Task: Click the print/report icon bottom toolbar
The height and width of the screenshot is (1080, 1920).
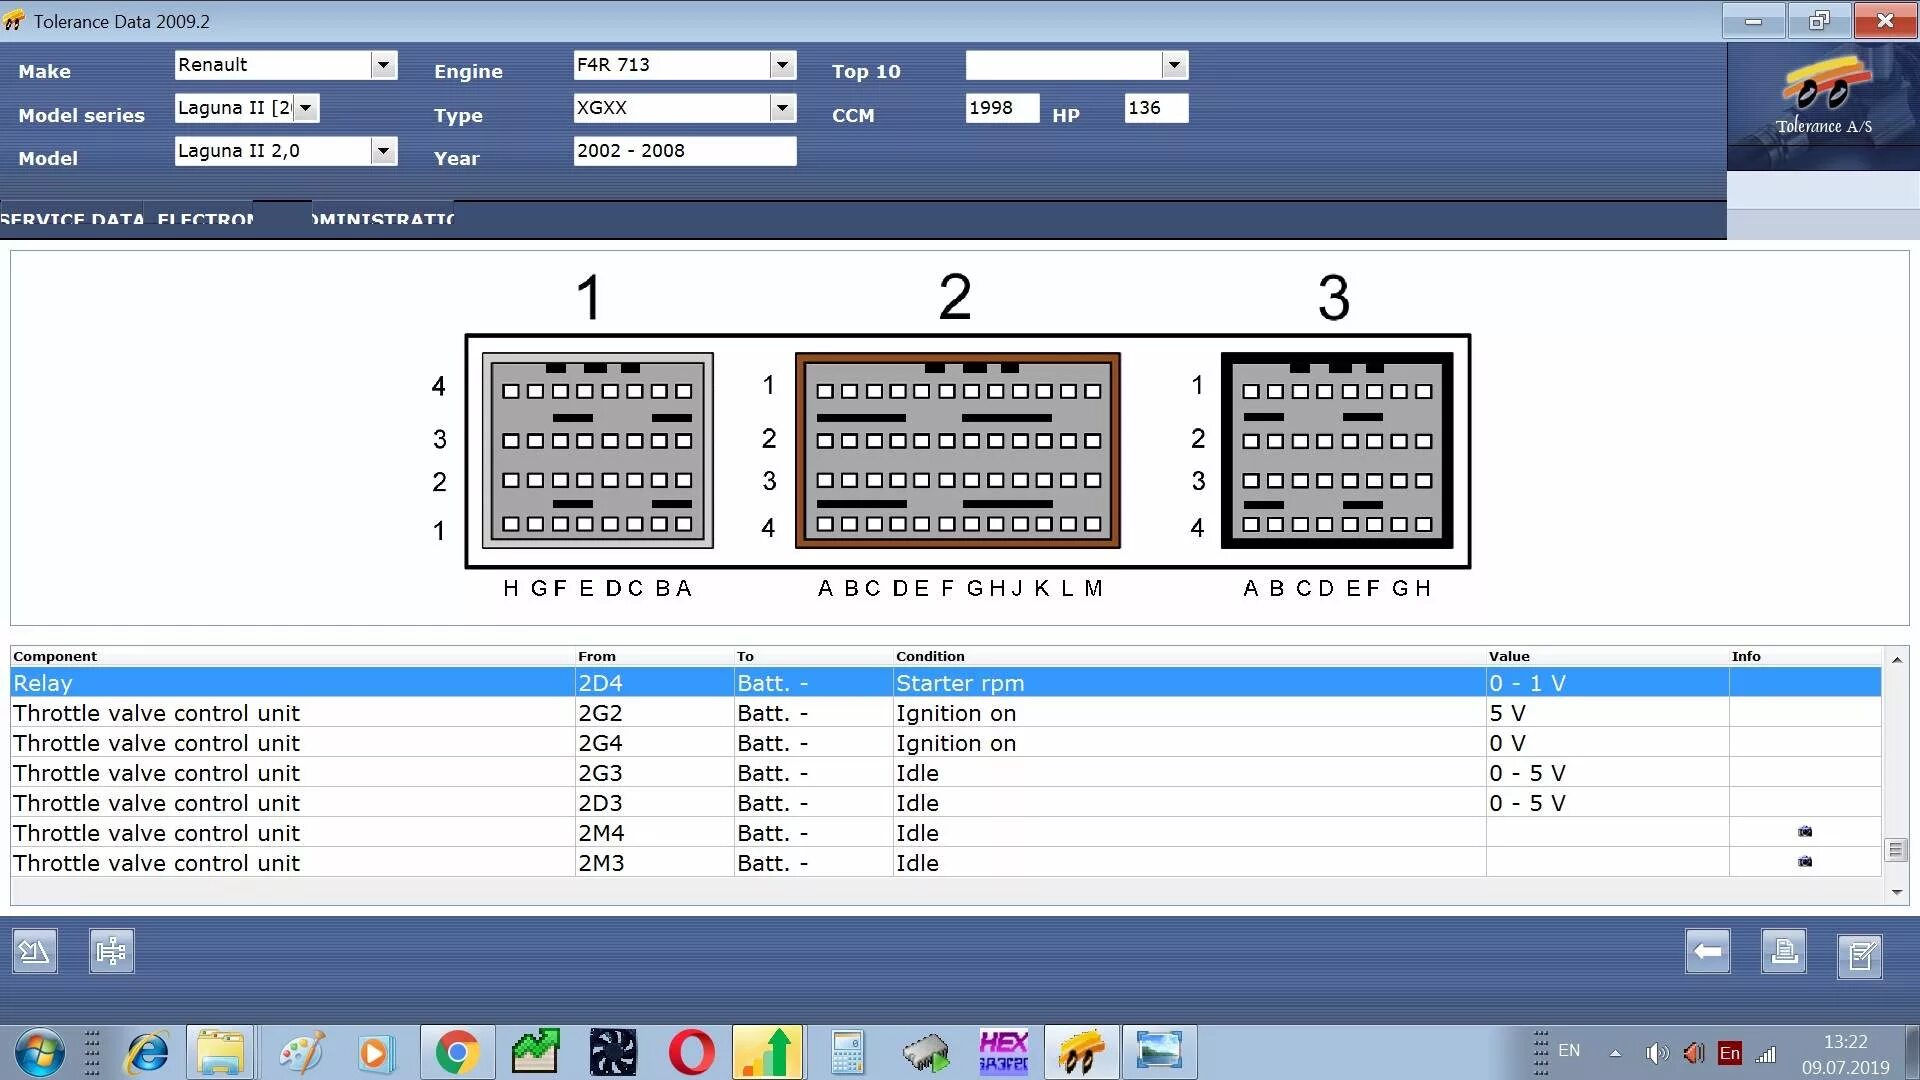Action: tap(1785, 951)
